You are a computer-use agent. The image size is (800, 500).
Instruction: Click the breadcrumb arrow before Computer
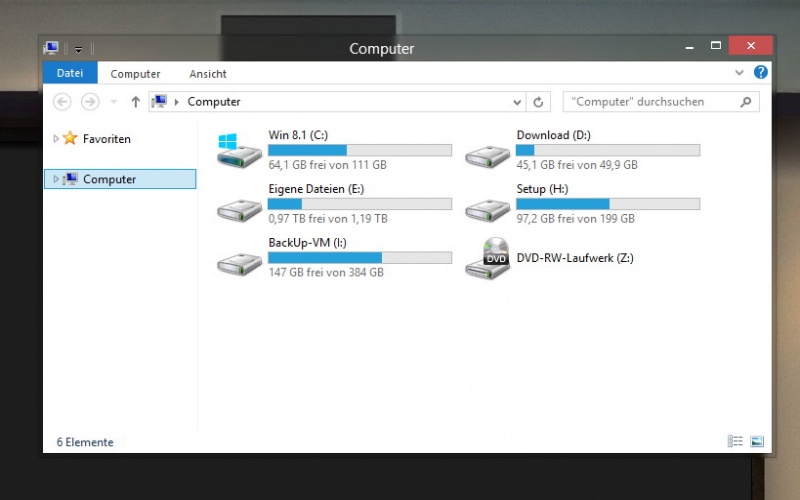[177, 102]
